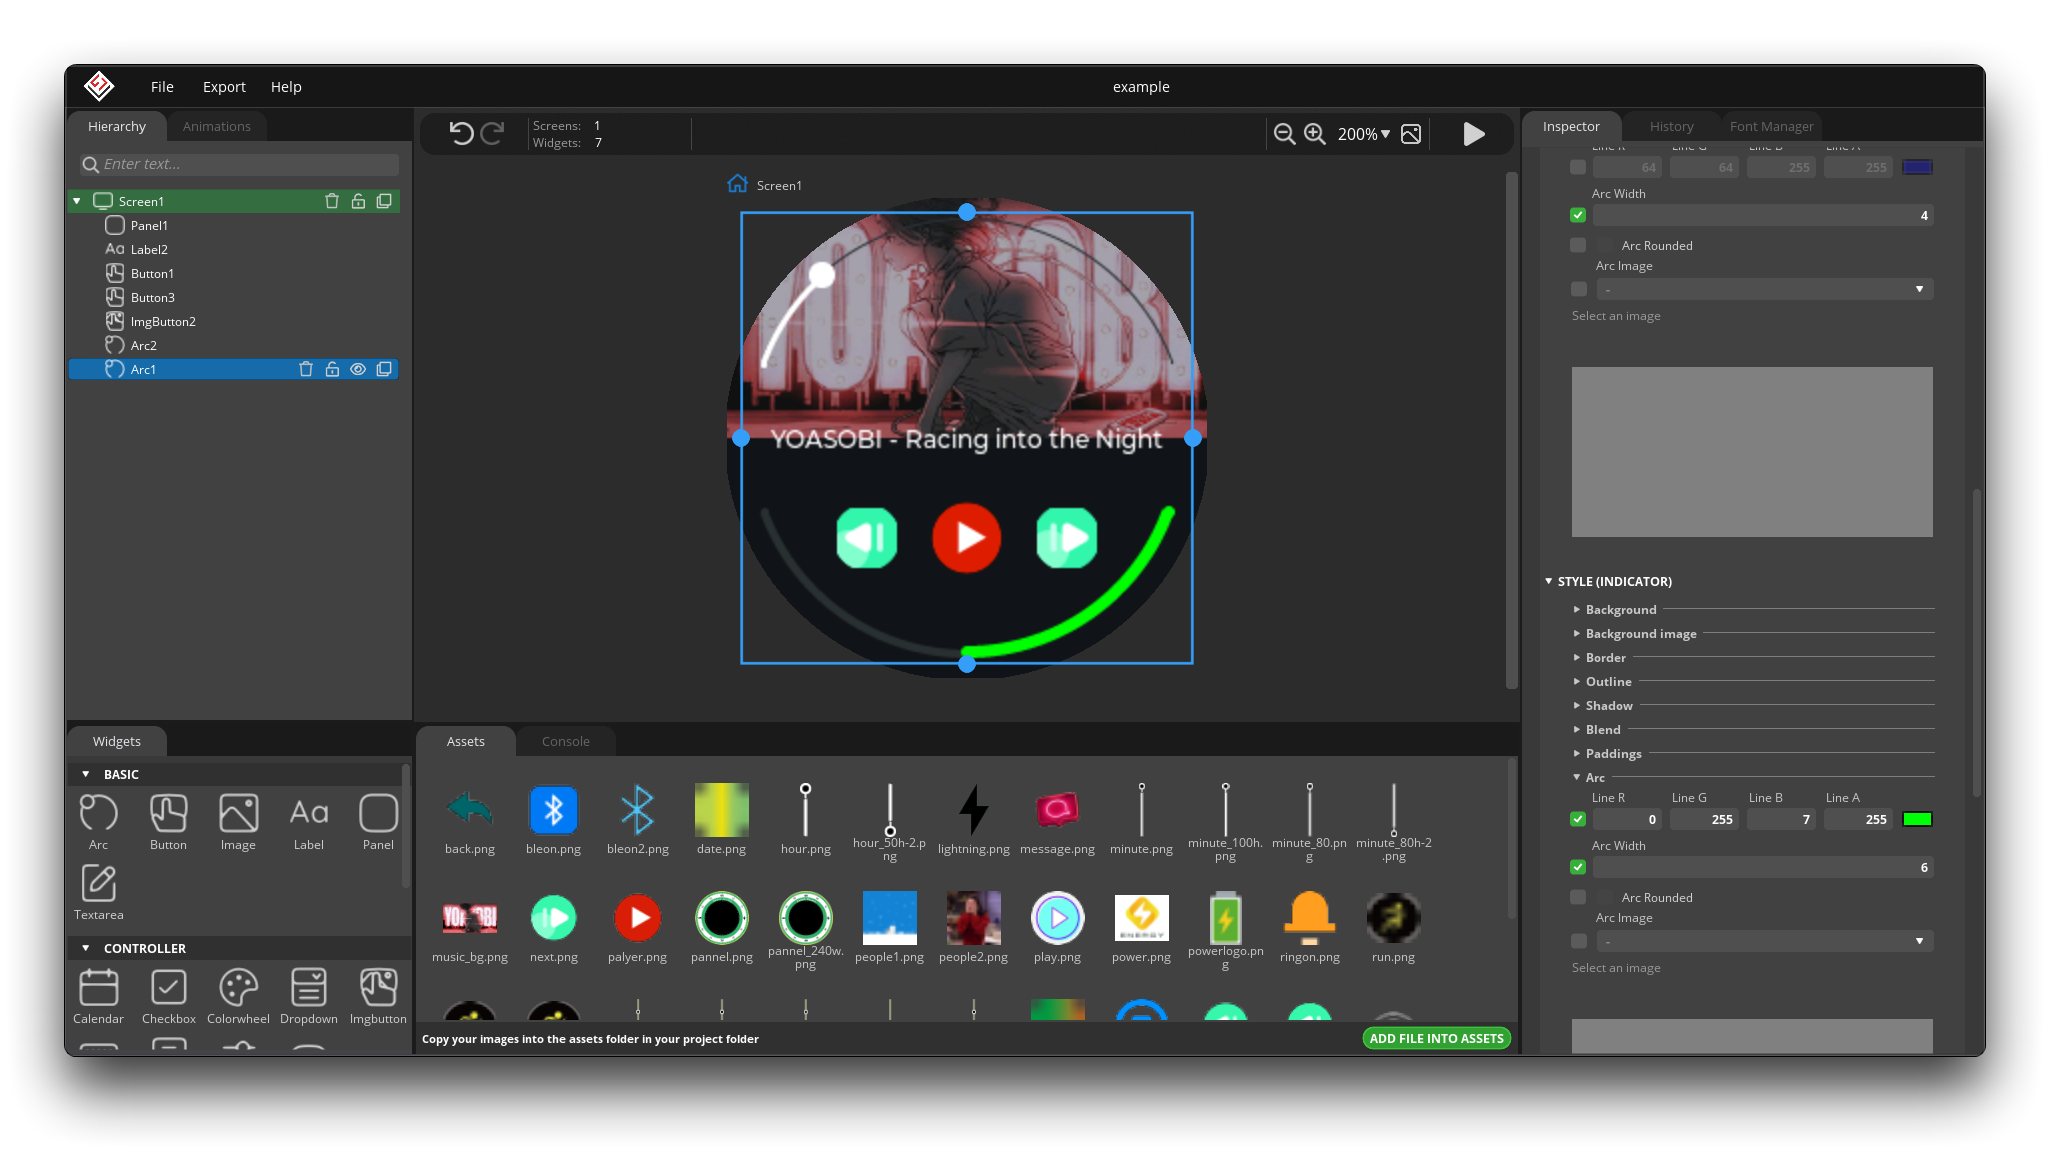This screenshot has width=2050, height=1153.
Task: Select the Checkbox controller widget
Action: tap(168, 996)
